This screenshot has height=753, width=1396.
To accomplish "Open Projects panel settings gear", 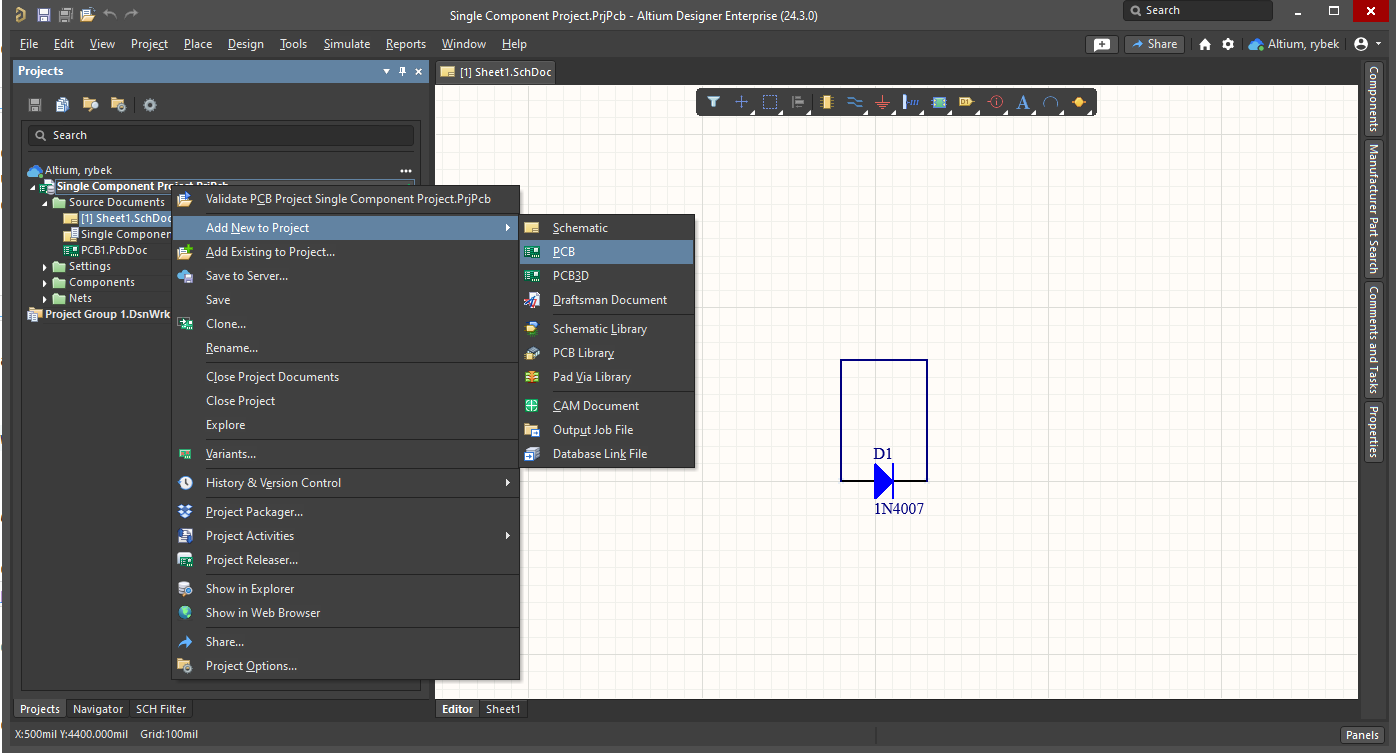I will click(150, 105).
